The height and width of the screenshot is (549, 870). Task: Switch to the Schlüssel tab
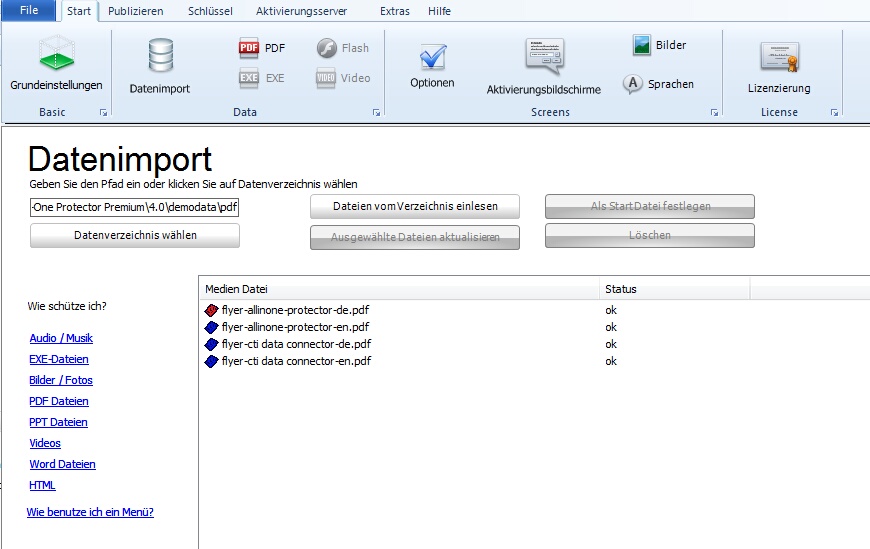coord(210,11)
